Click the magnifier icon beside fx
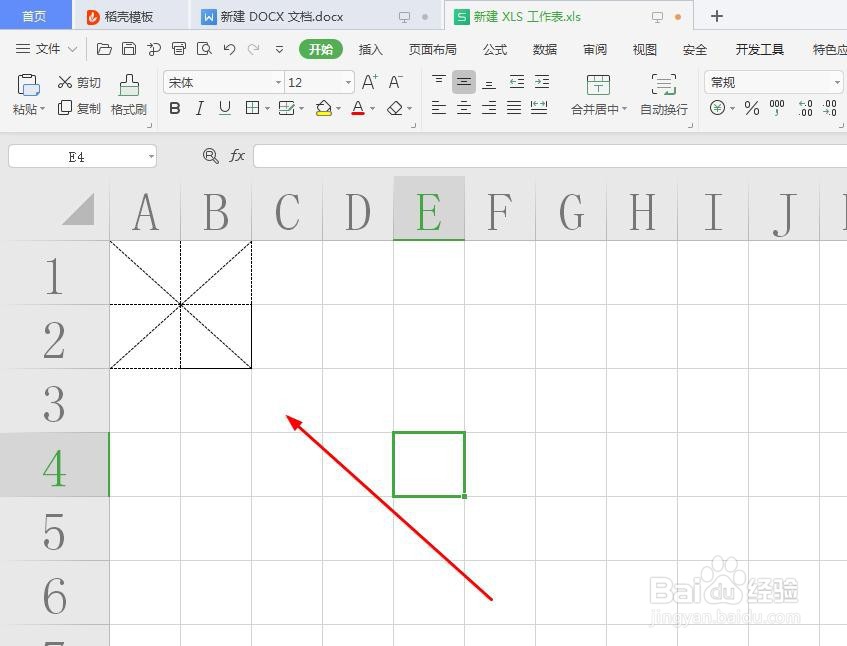847x646 pixels. (210, 156)
